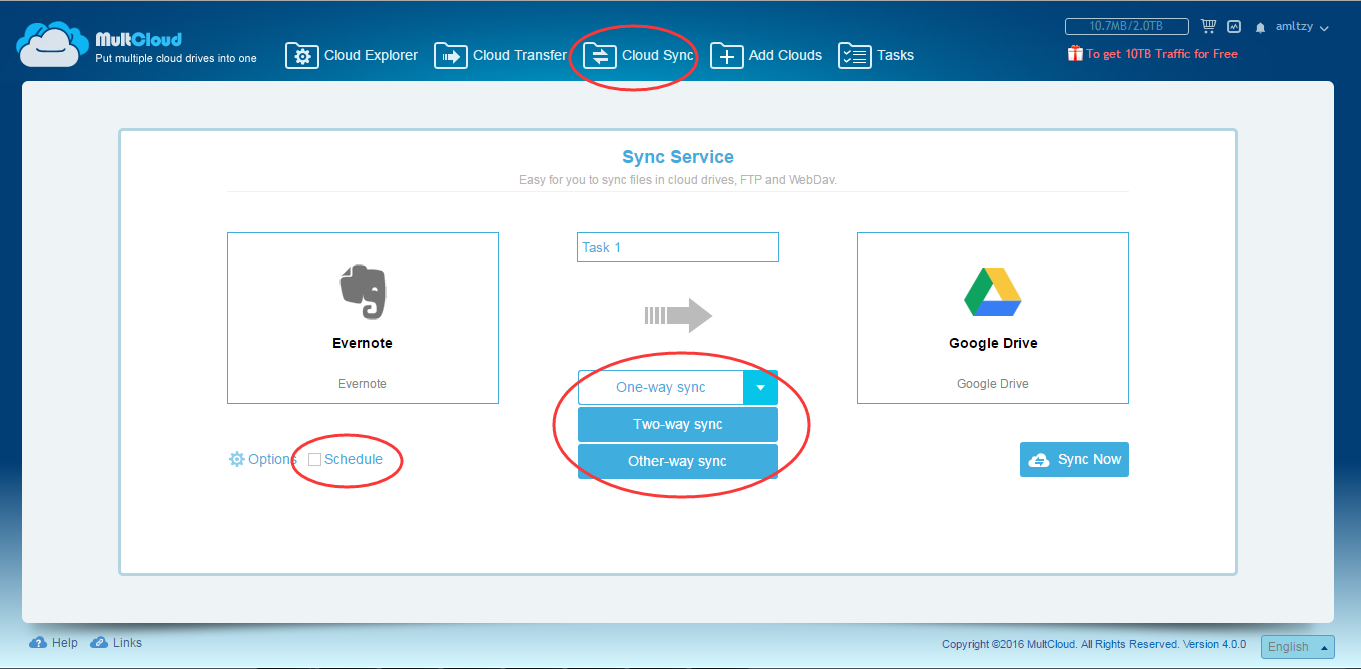Click the Cloud Explorer gear icon

pos(302,56)
